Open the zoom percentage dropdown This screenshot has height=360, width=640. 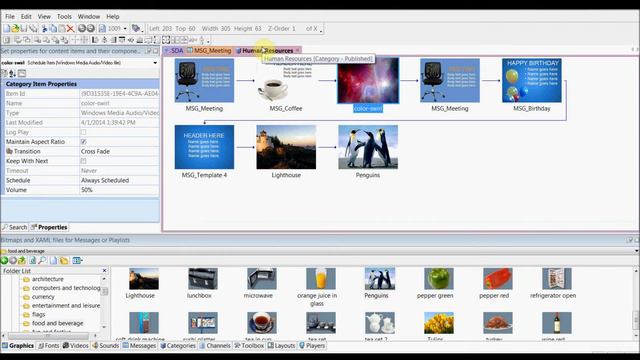point(125,29)
